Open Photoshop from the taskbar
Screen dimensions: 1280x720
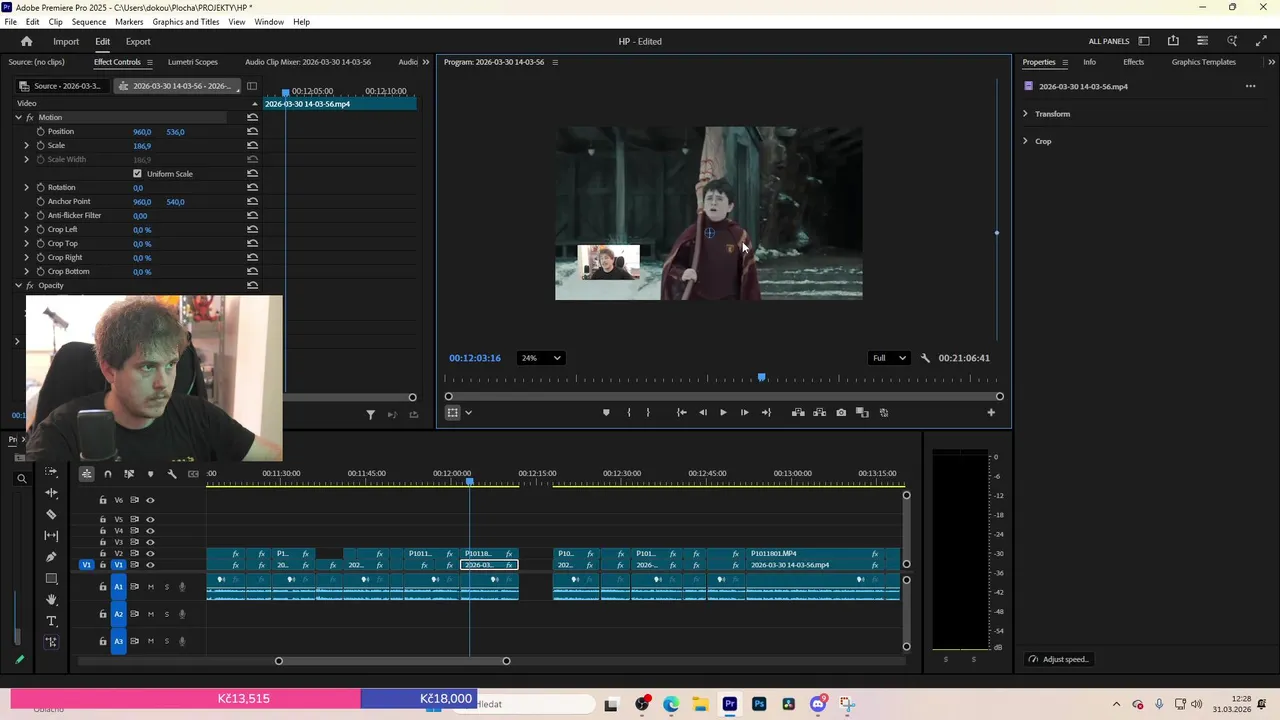point(759,704)
